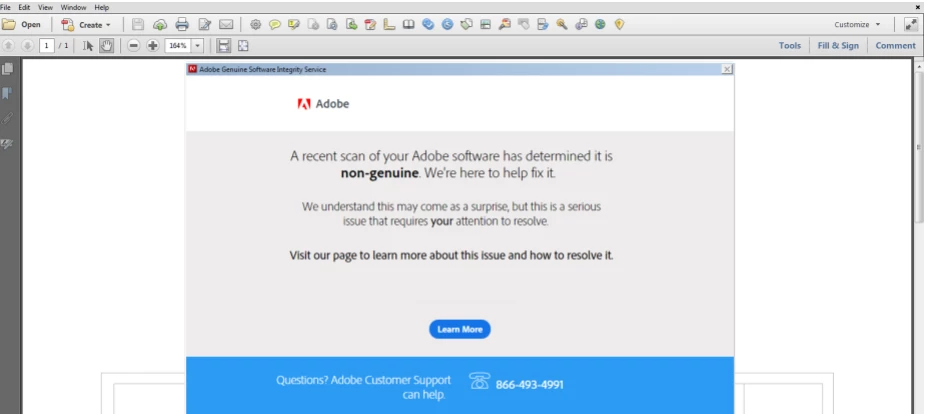Viewport: 927px width, 414px height.
Task: Send file by email envelope icon
Action: (226, 25)
